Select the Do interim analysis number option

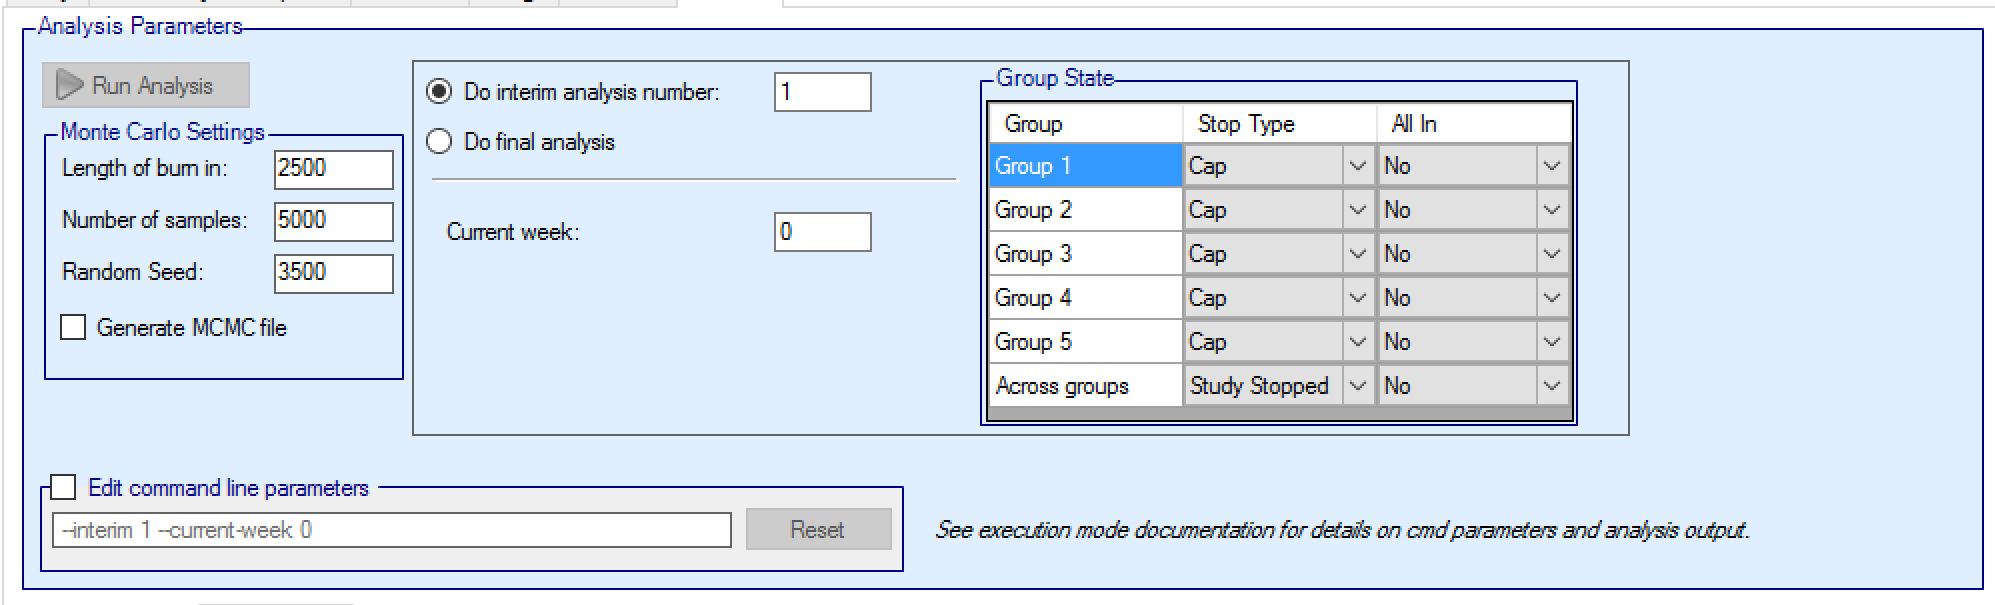pos(439,92)
